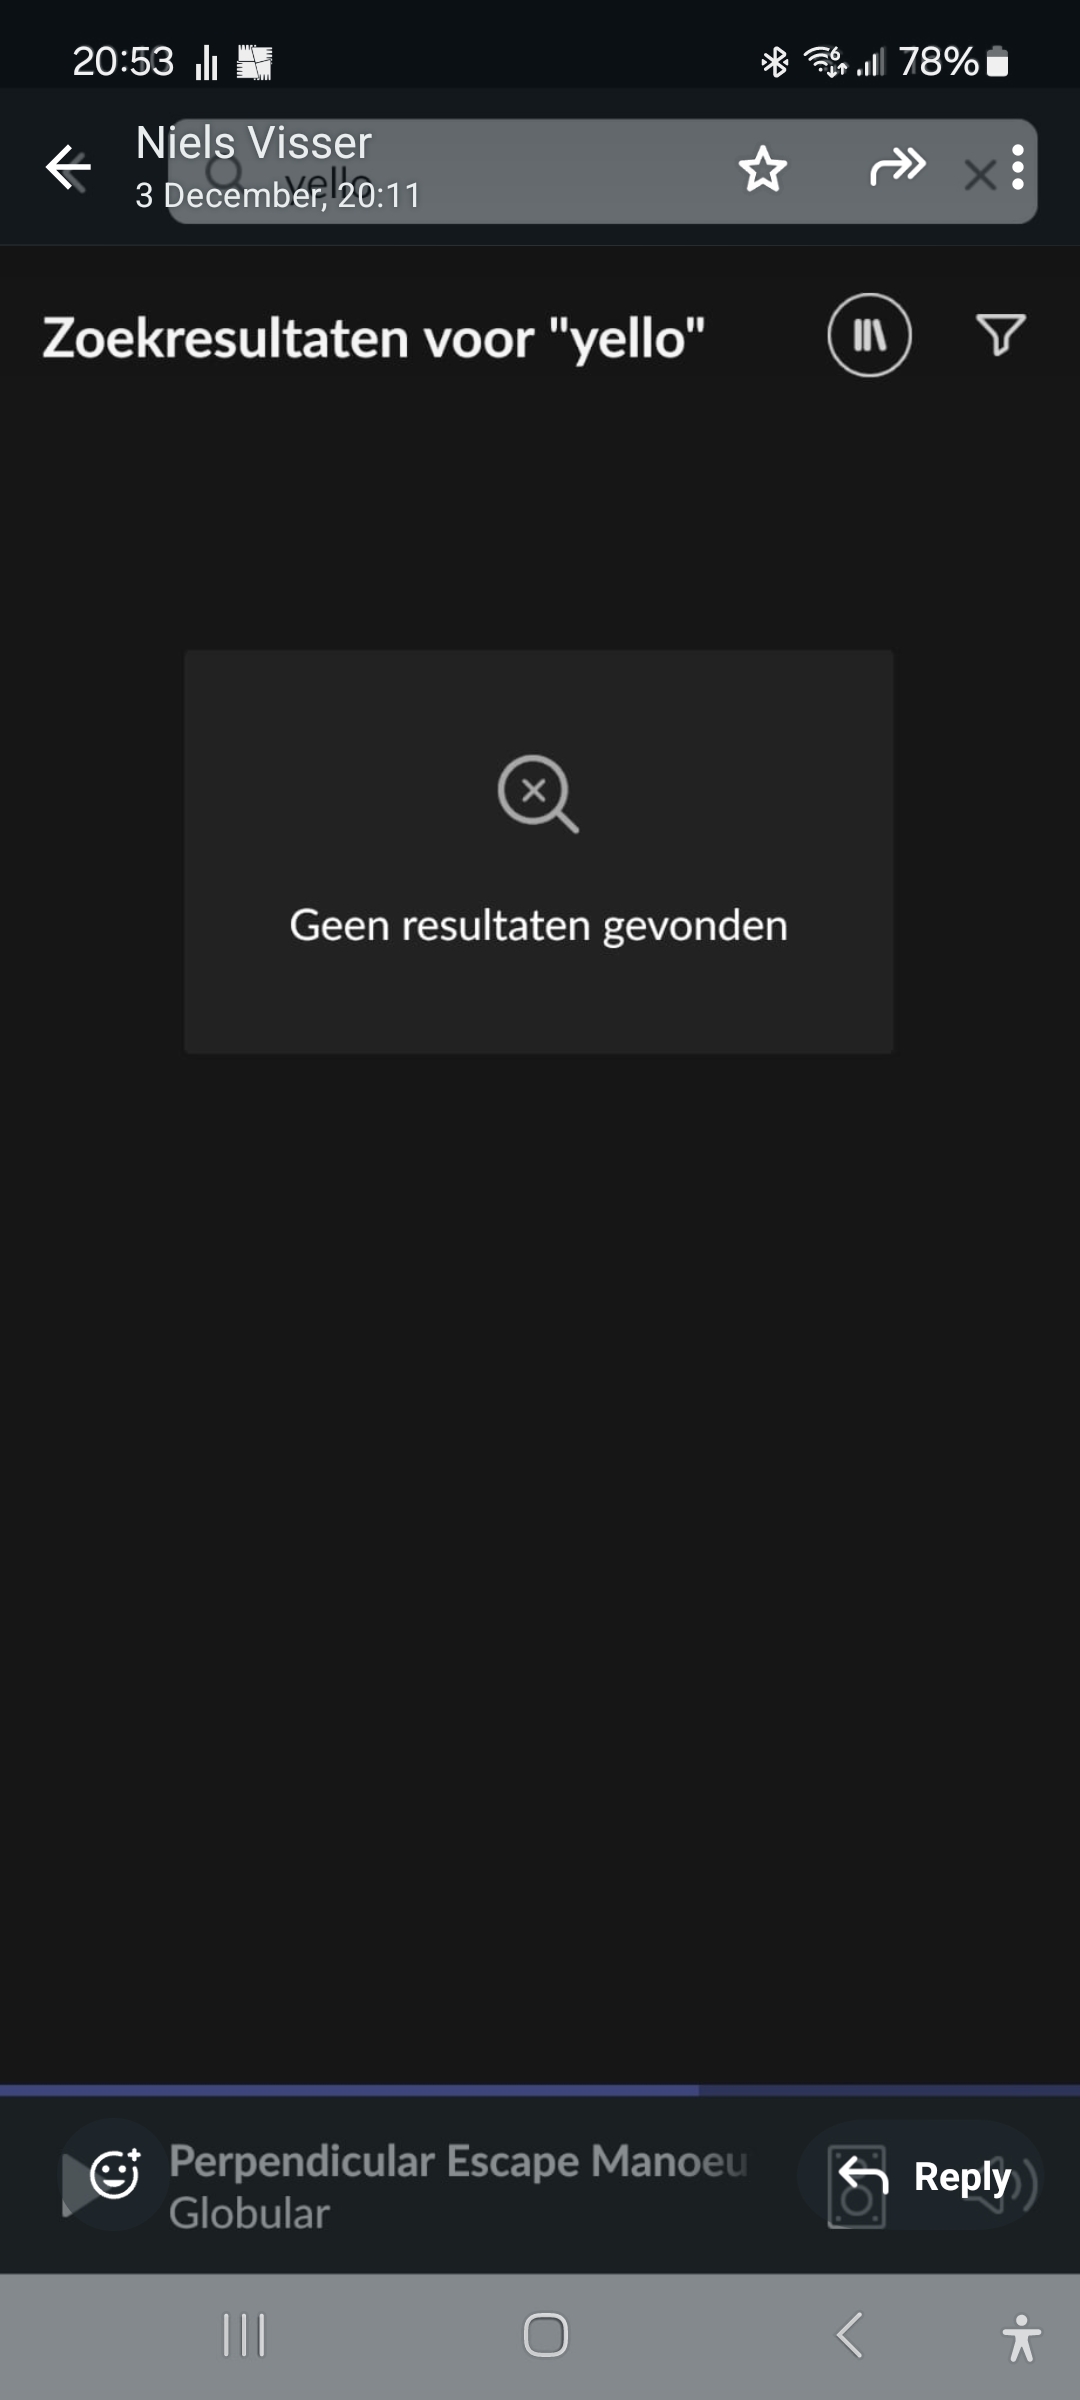1080x2400 pixels.
Task: Open the "Perpendicular Escape Manoeu" track title
Action: tap(458, 2161)
